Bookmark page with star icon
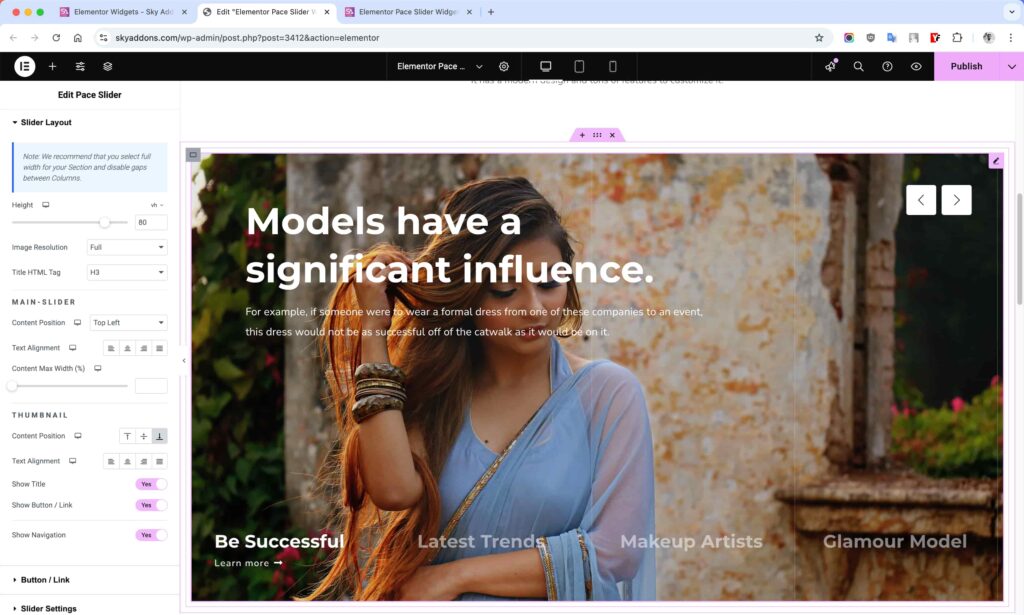The height and width of the screenshot is (615, 1024). point(819,38)
